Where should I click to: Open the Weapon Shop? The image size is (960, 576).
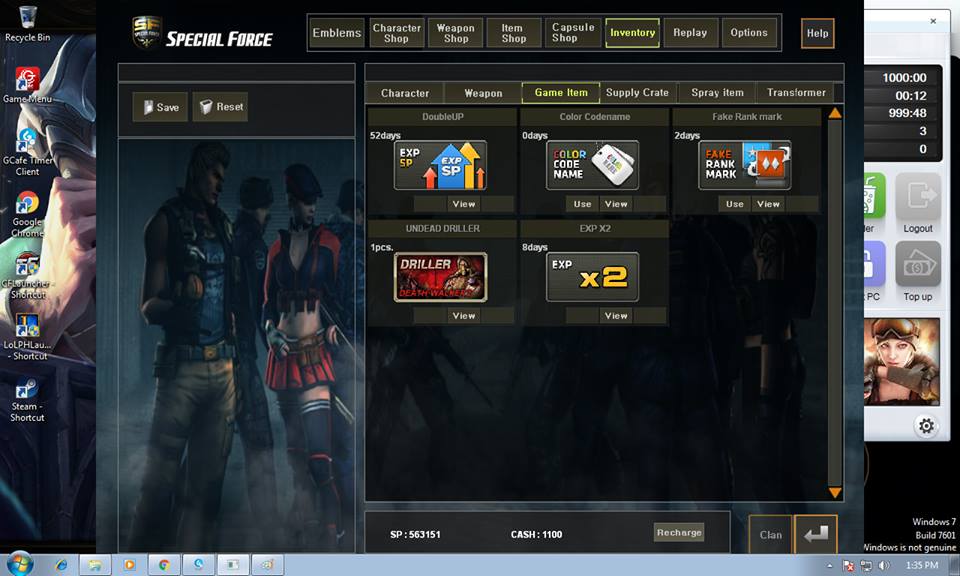tap(456, 32)
